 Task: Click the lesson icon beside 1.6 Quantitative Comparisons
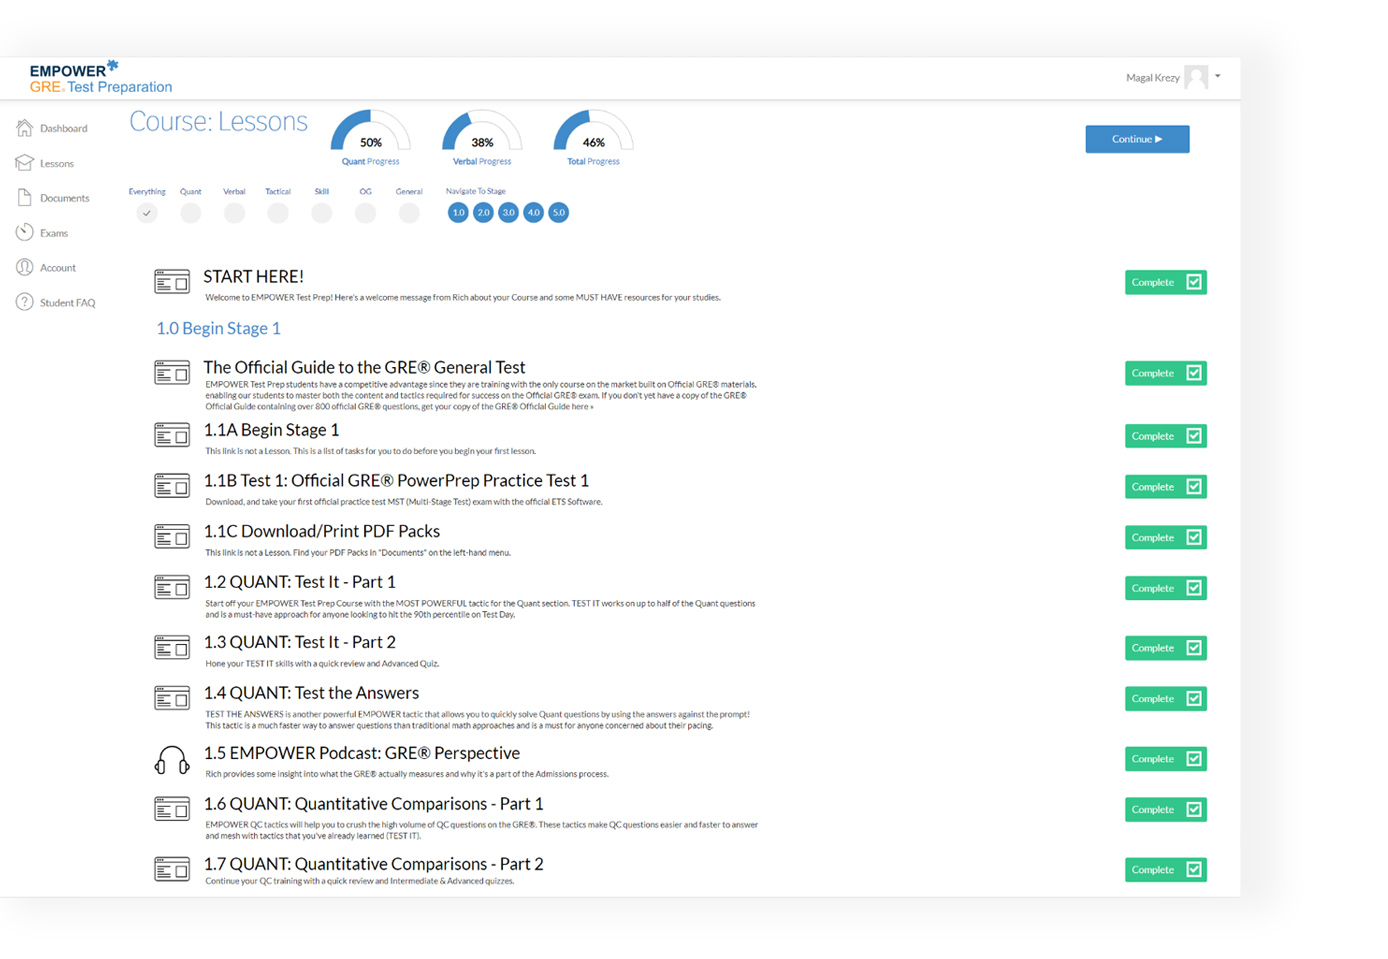pos(172,809)
